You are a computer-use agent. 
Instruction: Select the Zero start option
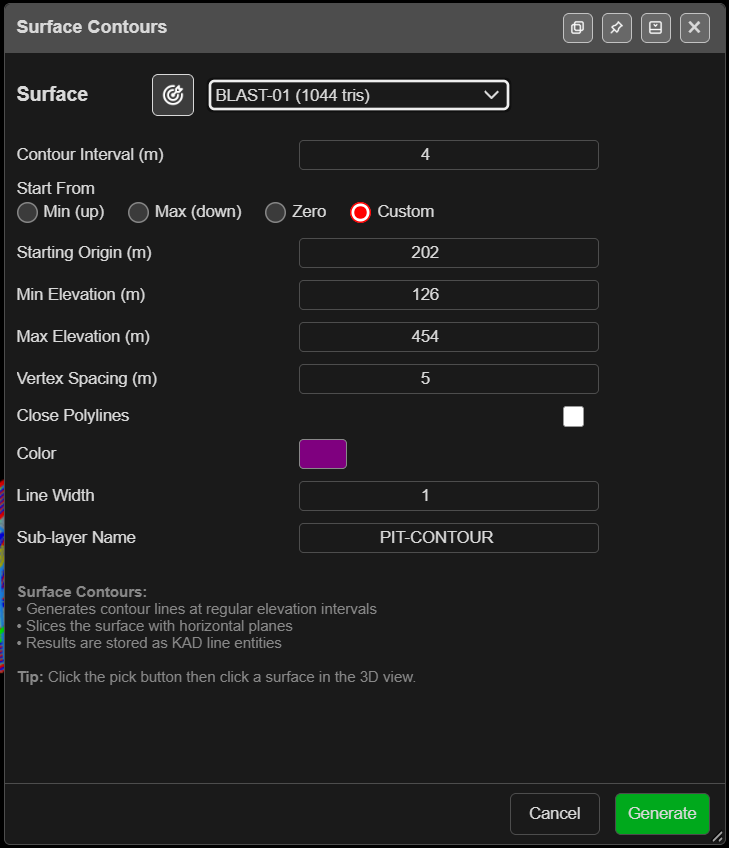click(x=275, y=212)
